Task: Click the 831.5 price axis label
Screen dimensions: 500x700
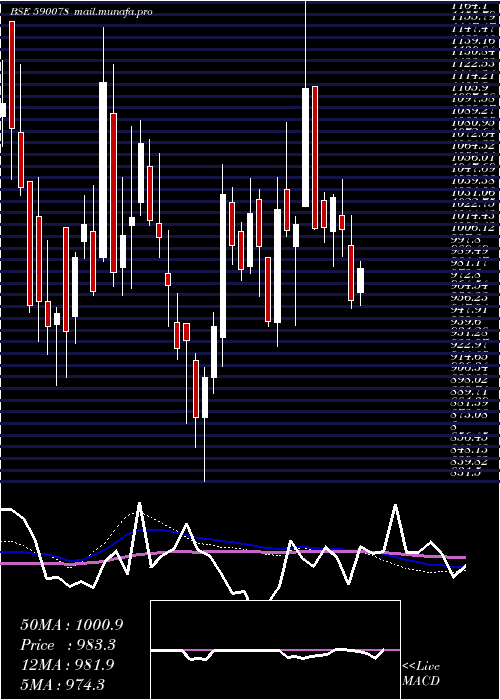Action: (465, 473)
